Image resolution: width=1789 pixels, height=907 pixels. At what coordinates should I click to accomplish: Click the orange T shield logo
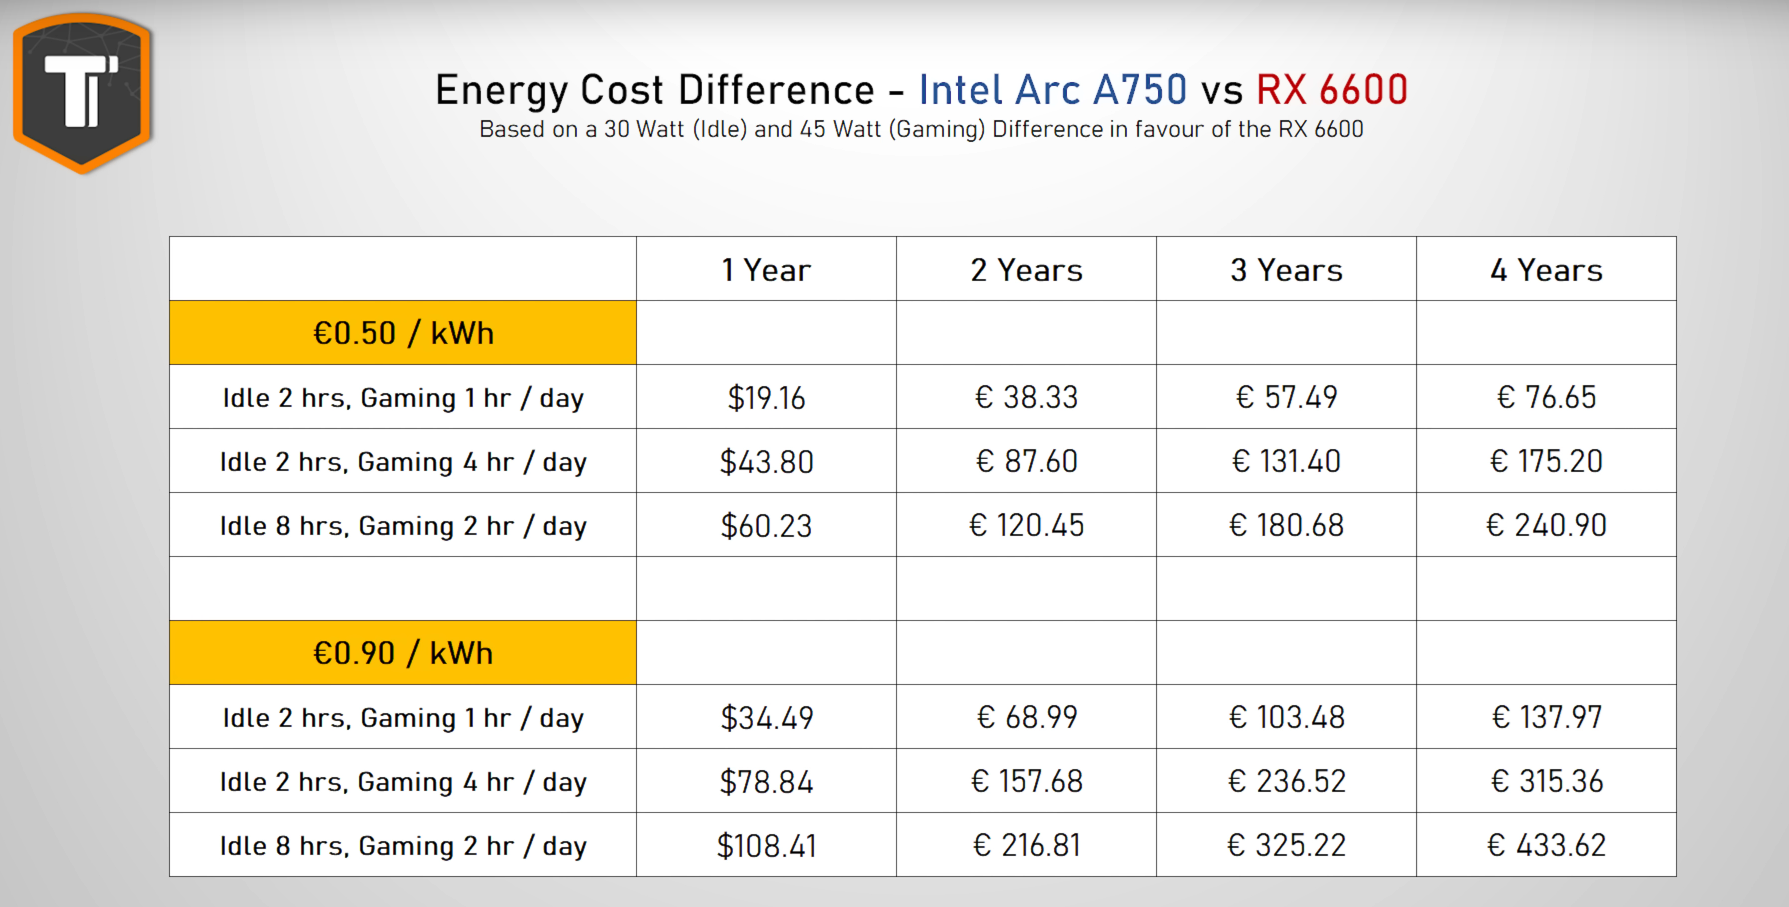point(82,91)
